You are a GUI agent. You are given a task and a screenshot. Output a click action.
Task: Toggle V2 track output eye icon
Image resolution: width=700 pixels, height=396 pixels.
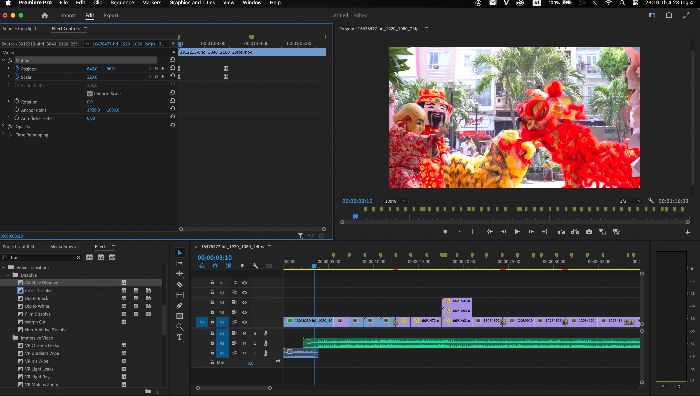(x=244, y=312)
